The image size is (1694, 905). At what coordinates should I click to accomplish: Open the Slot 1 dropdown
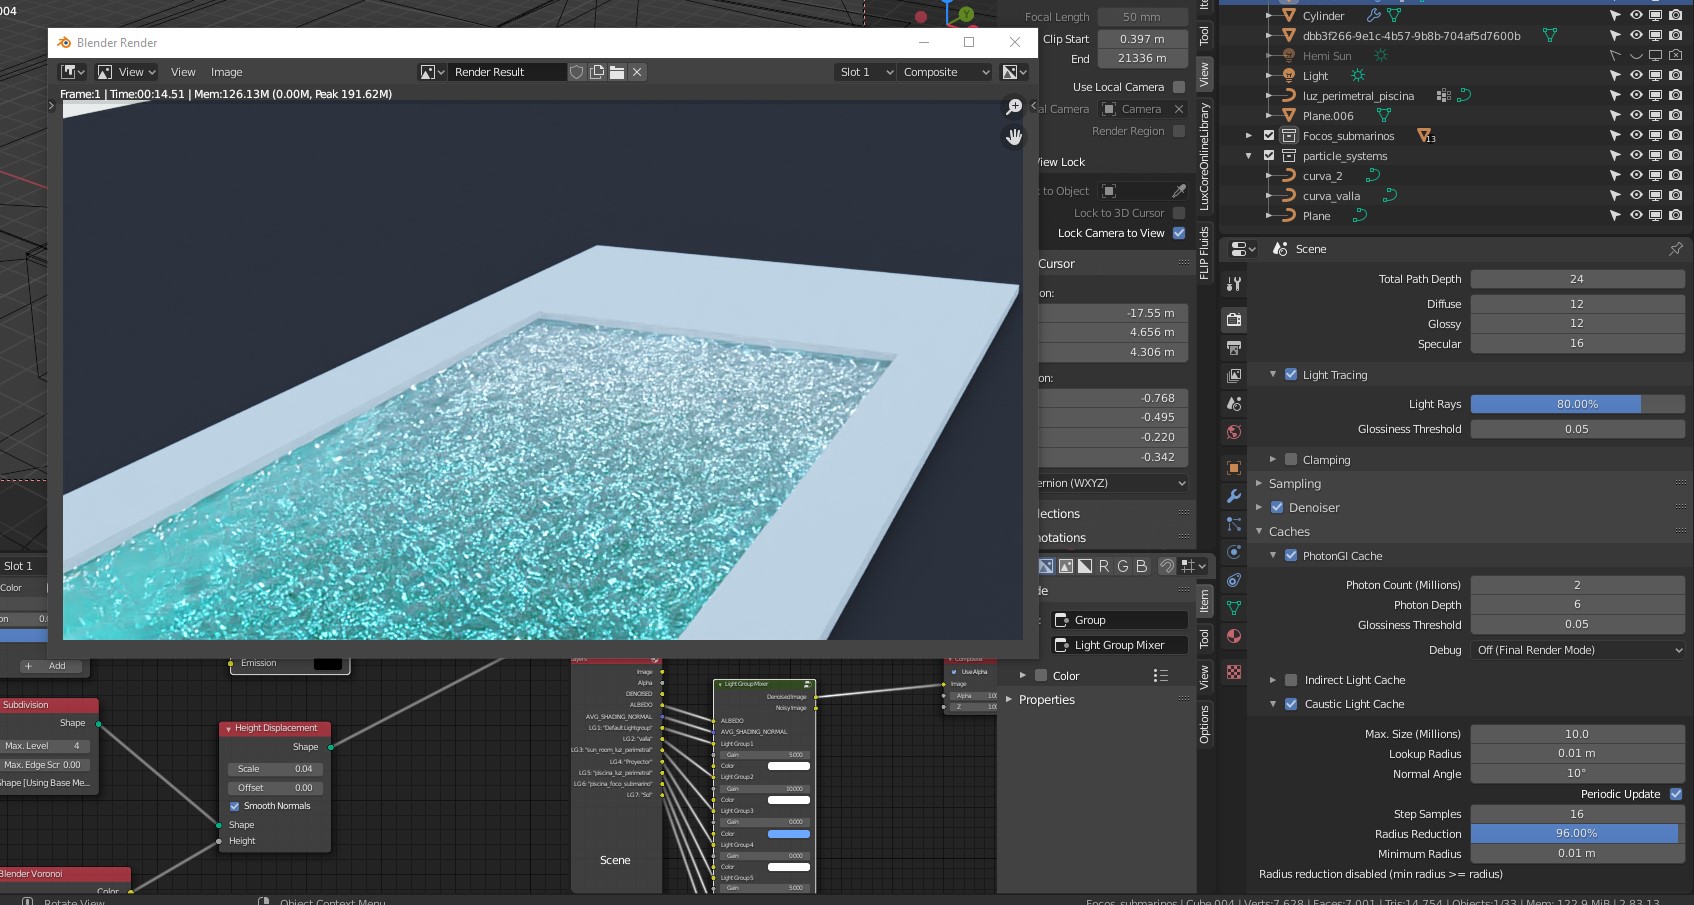tap(865, 72)
